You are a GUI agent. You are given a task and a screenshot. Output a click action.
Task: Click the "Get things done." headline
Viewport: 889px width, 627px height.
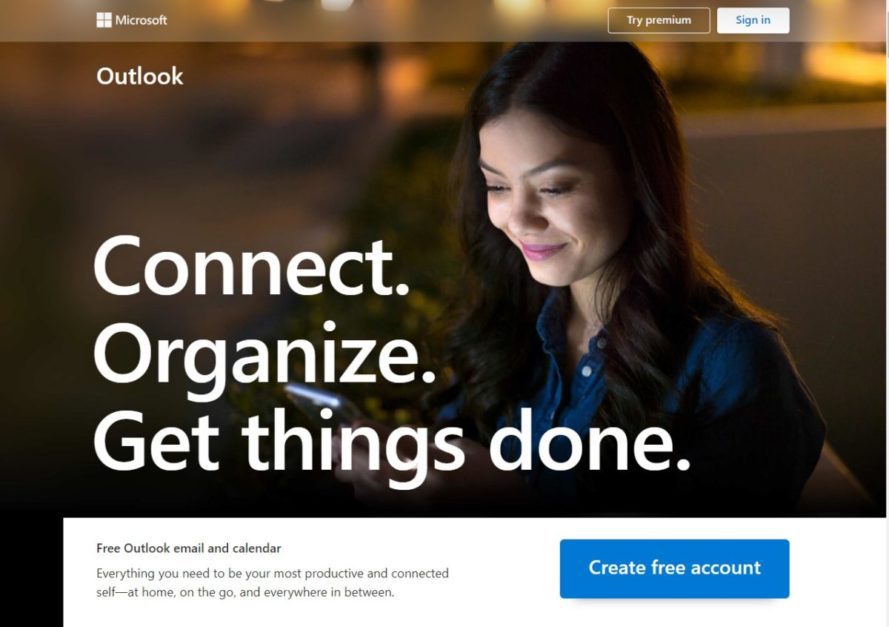coord(392,442)
